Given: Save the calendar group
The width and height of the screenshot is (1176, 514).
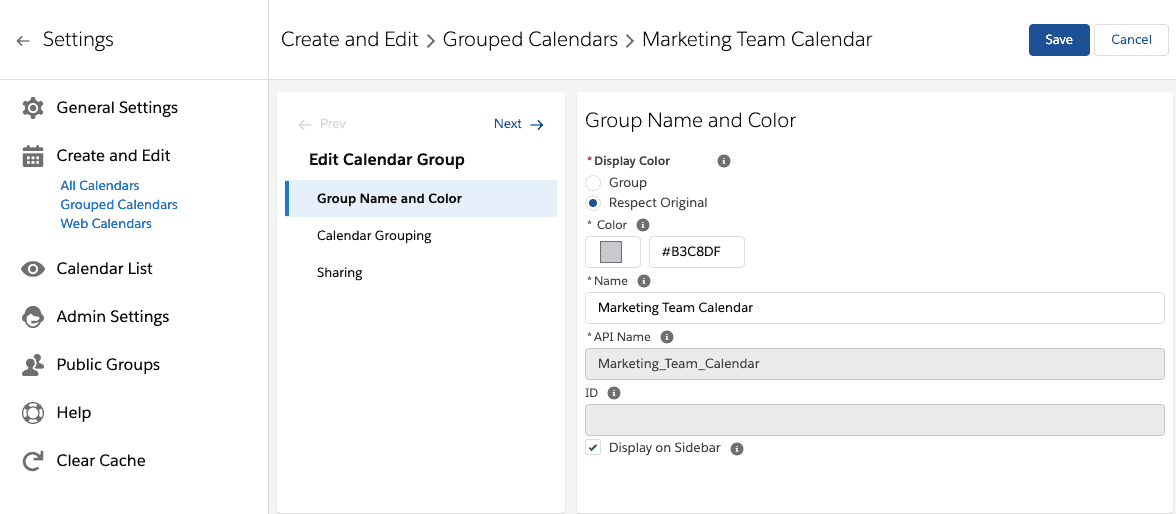Looking at the screenshot, I should 1059,40.
